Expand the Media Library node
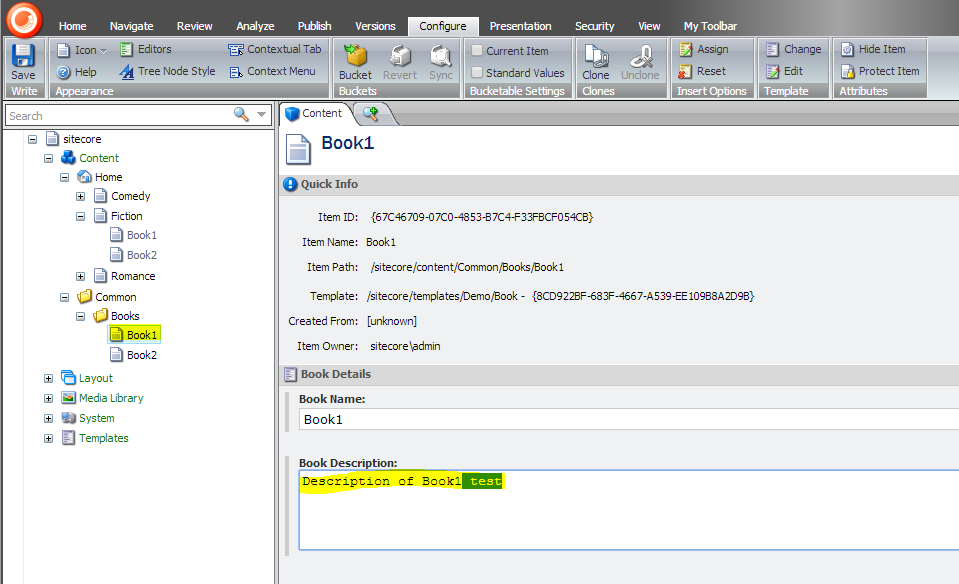The width and height of the screenshot is (959, 584). [48, 399]
